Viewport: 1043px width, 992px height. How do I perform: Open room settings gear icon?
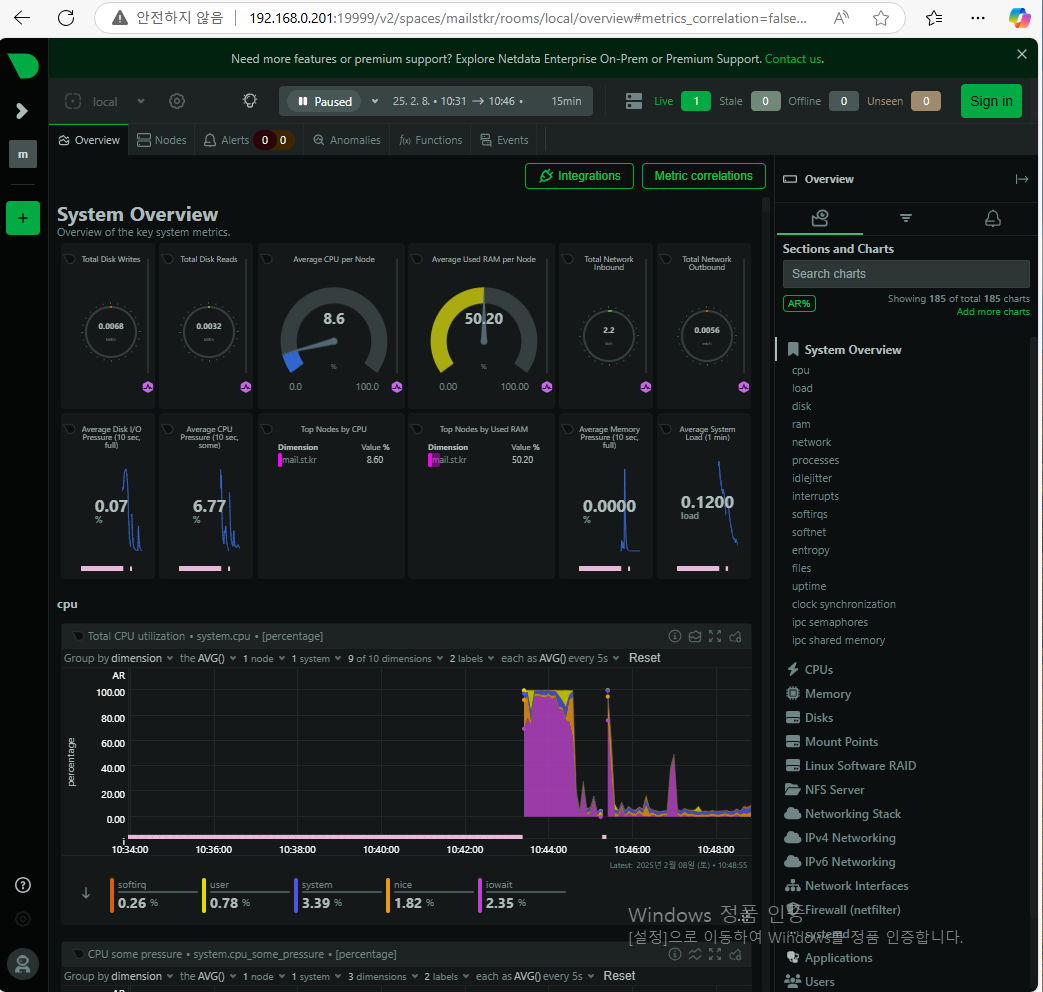pos(177,101)
